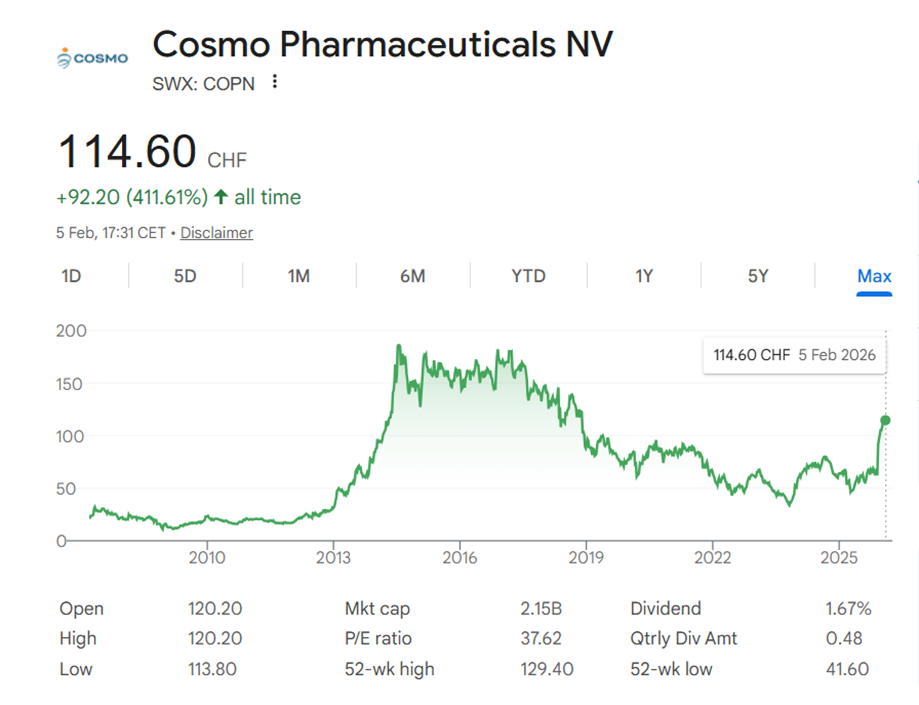This screenshot has width=919, height=705.
Task: Select the 1D time range tab
Action: pyautogui.click(x=71, y=276)
